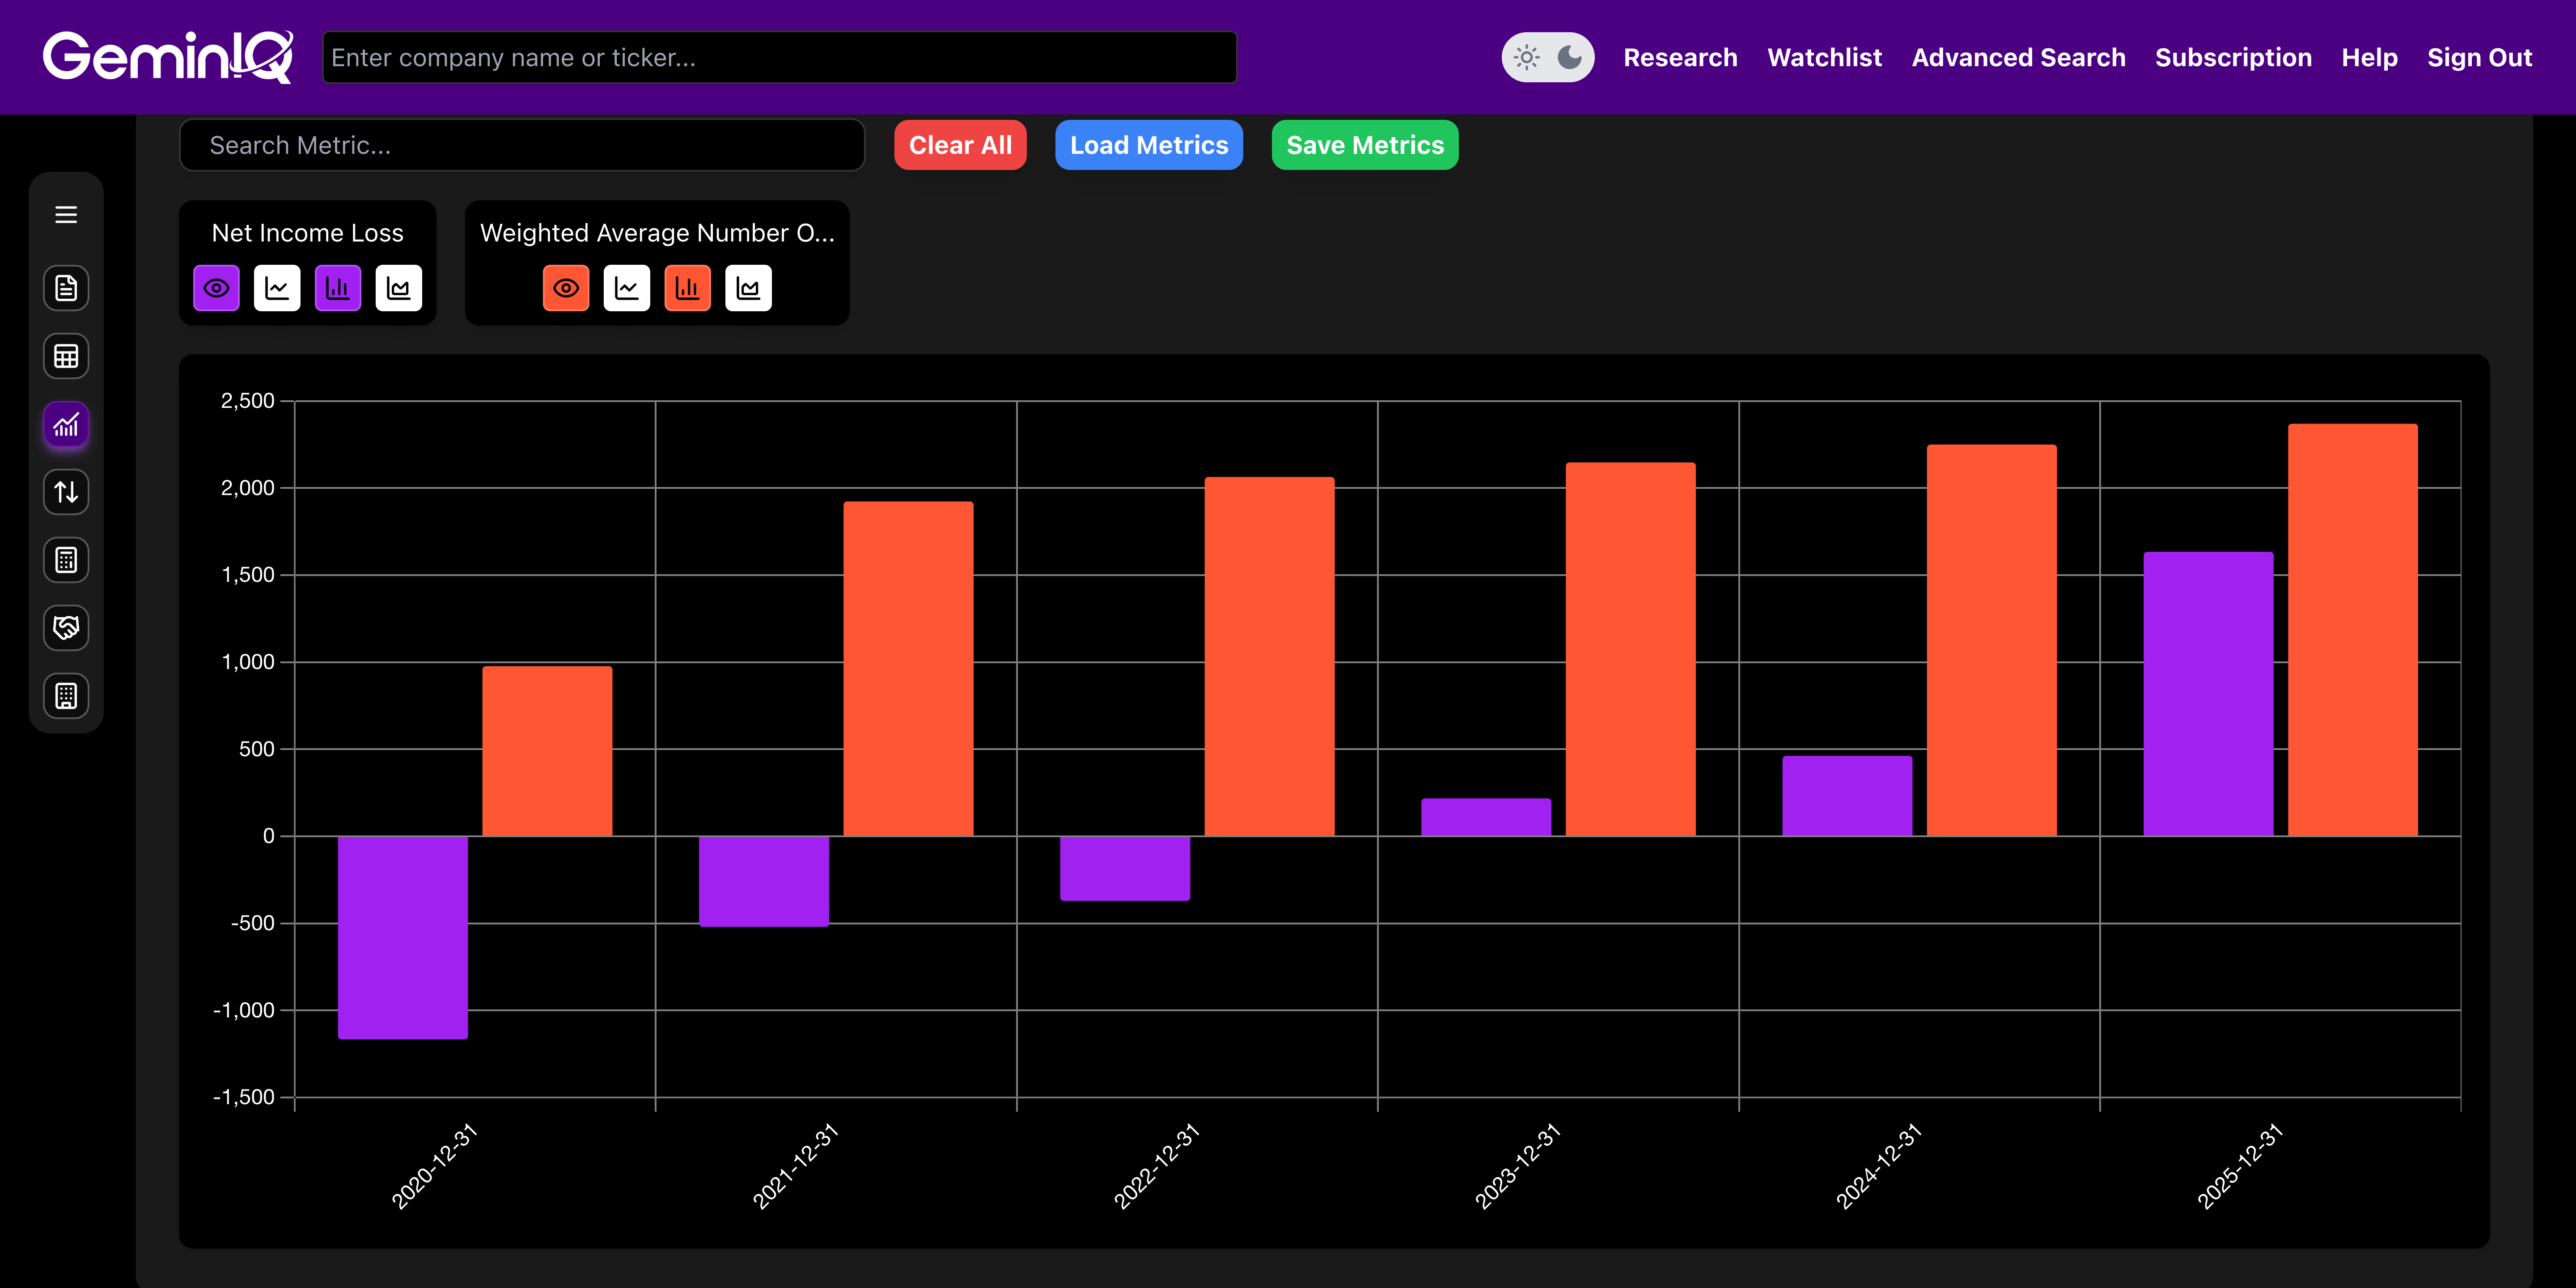Open the handshake deals sidebar icon
Image resolution: width=2576 pixels, height=1288 pixels.
tap(66, 628)
